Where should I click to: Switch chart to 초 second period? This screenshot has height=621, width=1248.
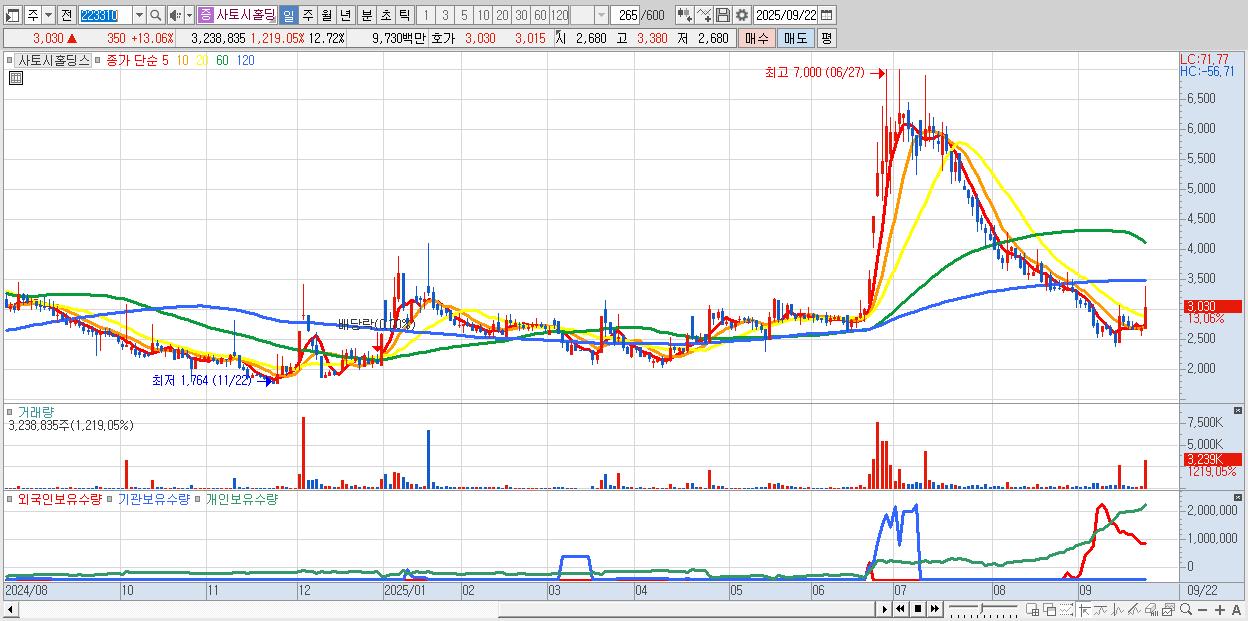tap(385, 15)
